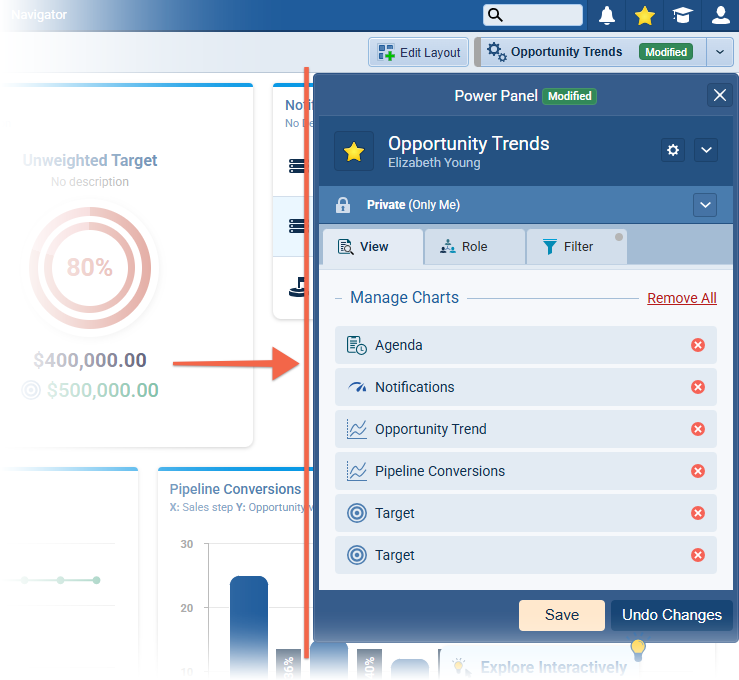Remove the Pipeline Conversions chart
Image resolution: width=739 pixels, height=680 pixels.
click(x=698, y=471)
